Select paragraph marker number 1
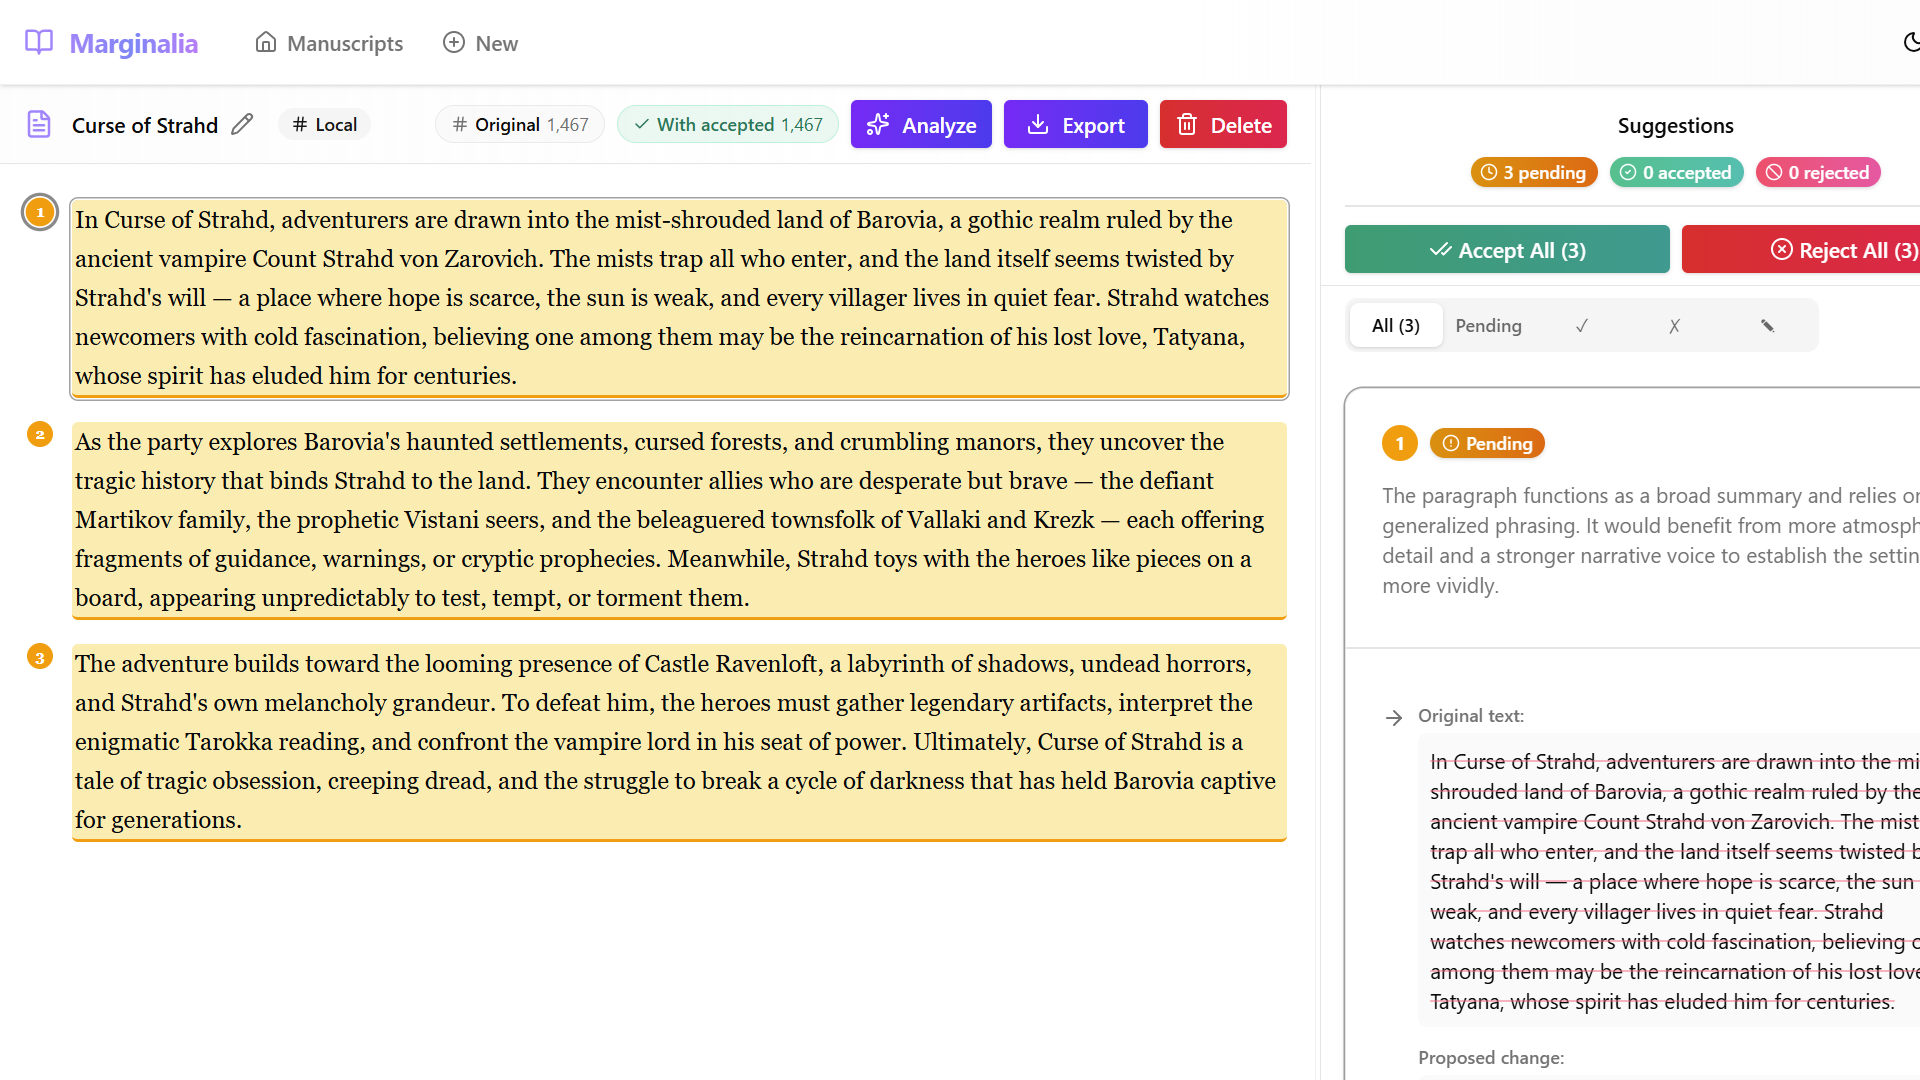Screen dimensions: 1920x1080 [x=40, y=212]
